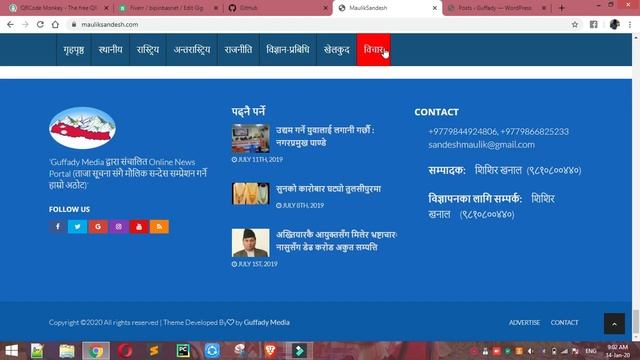Open the Chrome menu three dots
The width and height of the screenshot is (640, 360).
(x=630, y=24)
